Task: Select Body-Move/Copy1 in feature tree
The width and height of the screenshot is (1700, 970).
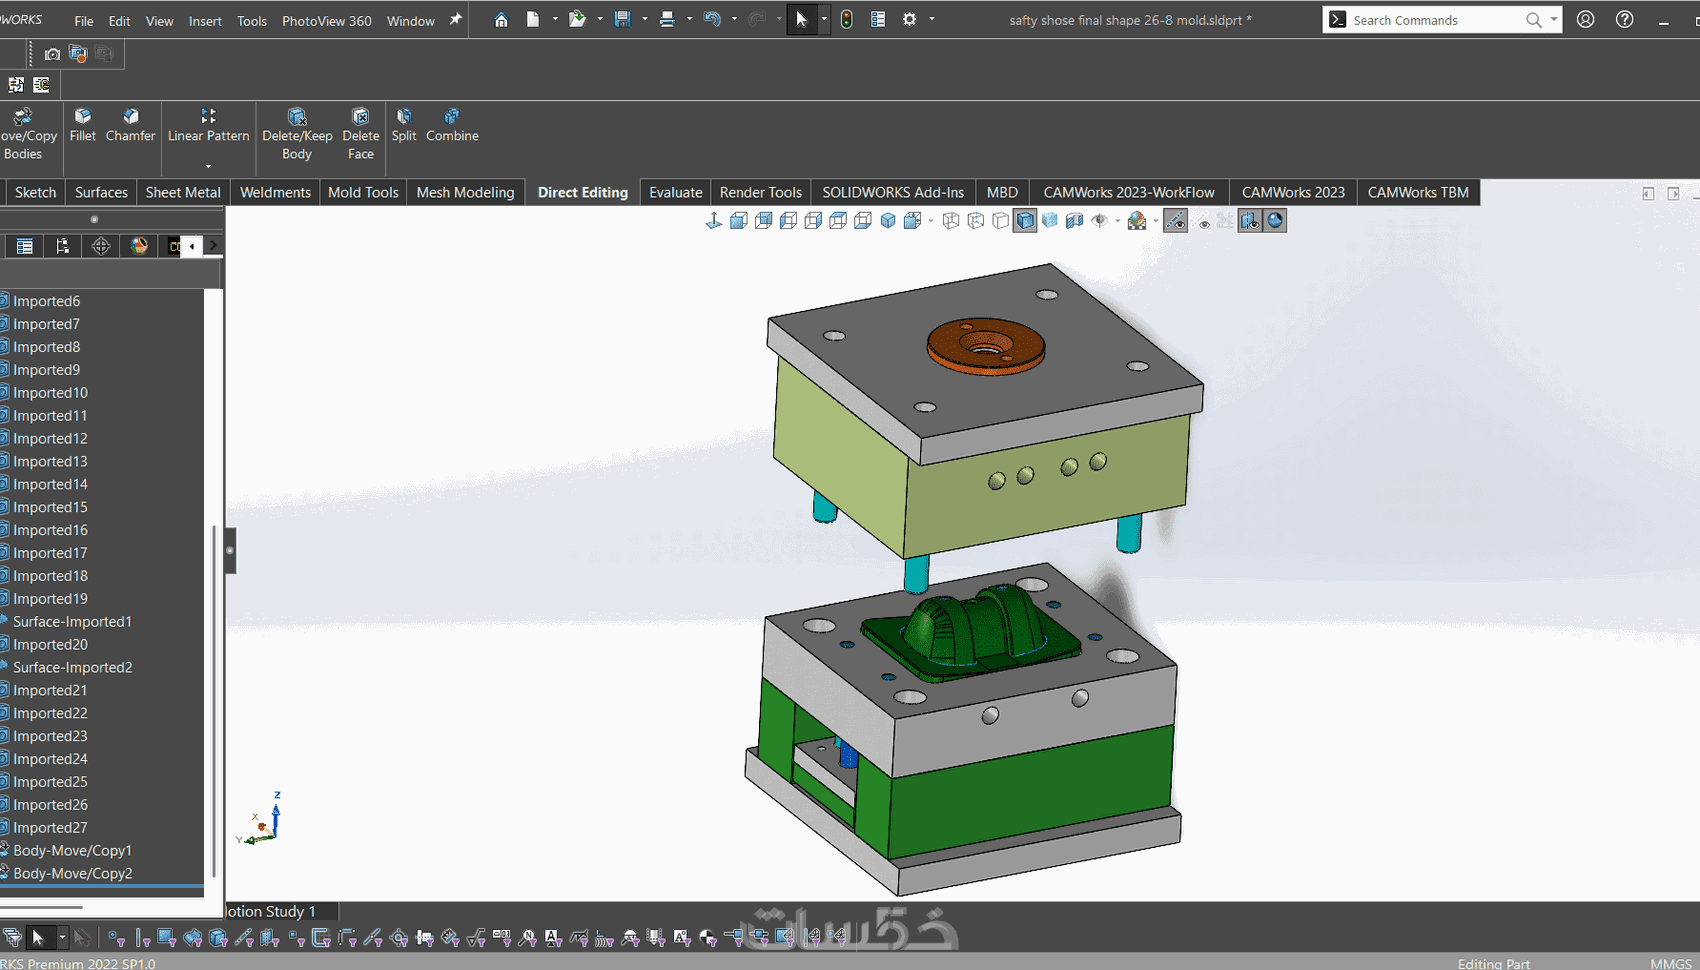Action: coord(72,850)
